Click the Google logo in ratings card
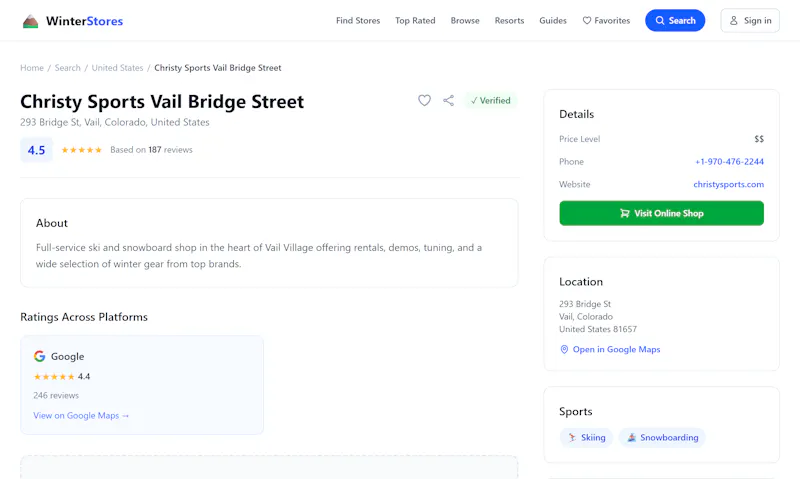Viewport: 800px width, 479px height. 39,356
